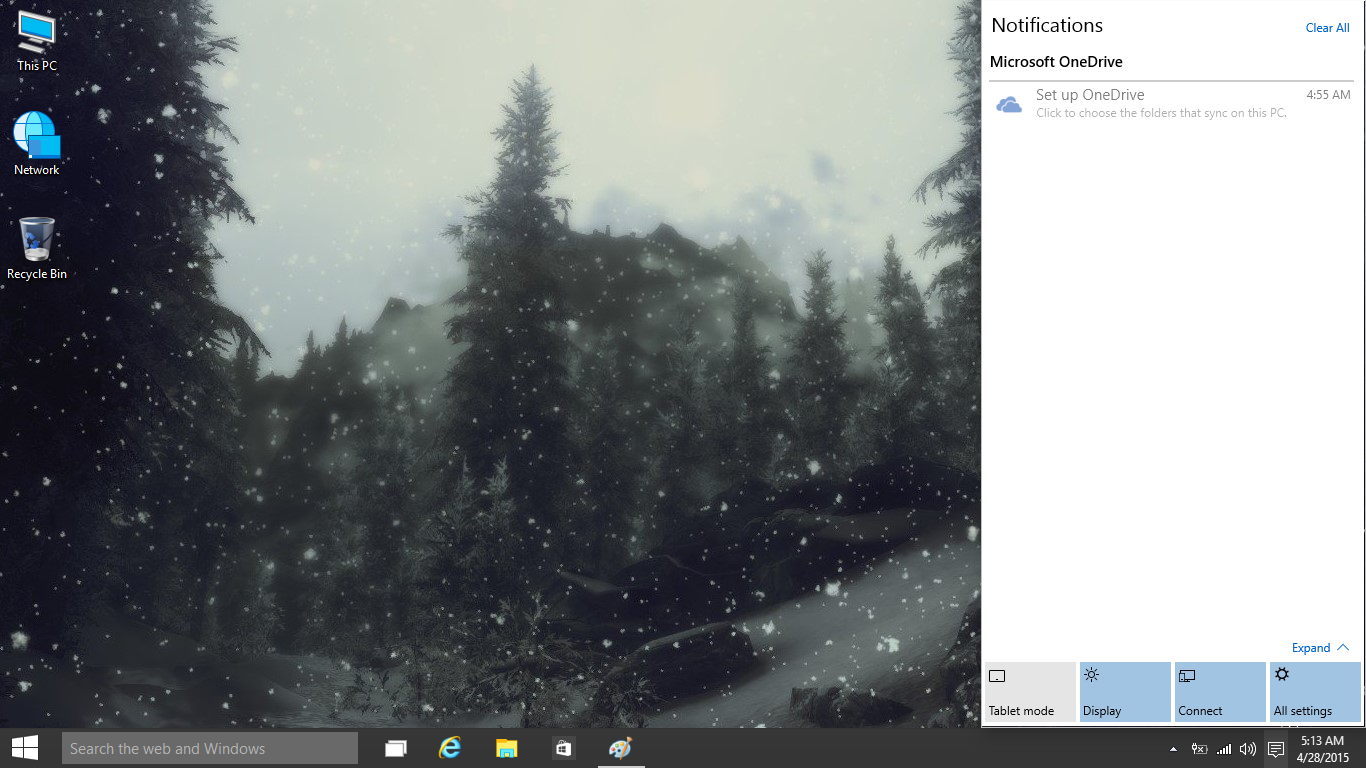
Task: Open the network signal tray icon
Action: [x=1224, y=749]
